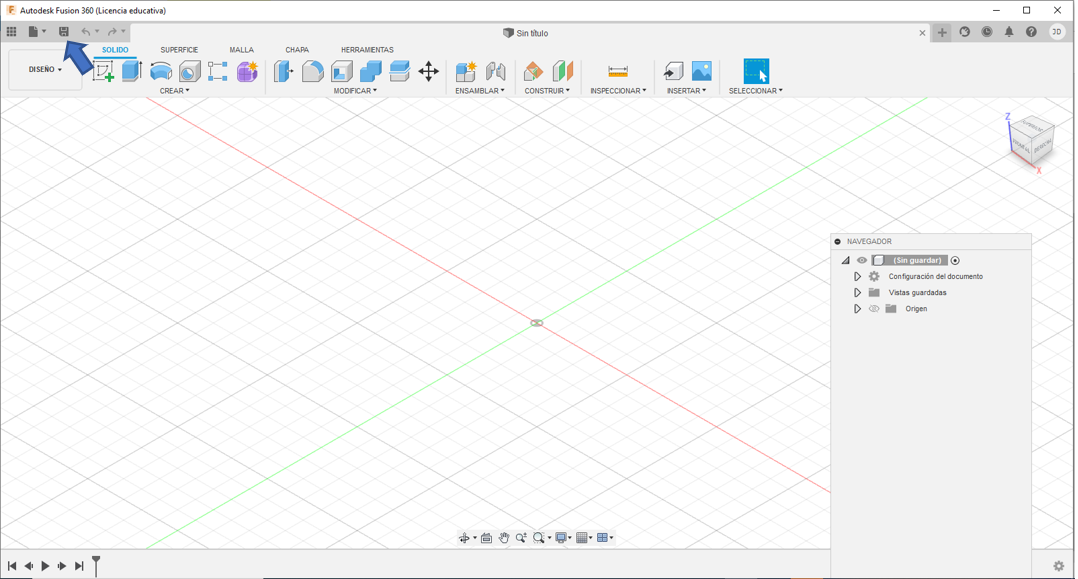Select the Offset Plane tool

533,71
